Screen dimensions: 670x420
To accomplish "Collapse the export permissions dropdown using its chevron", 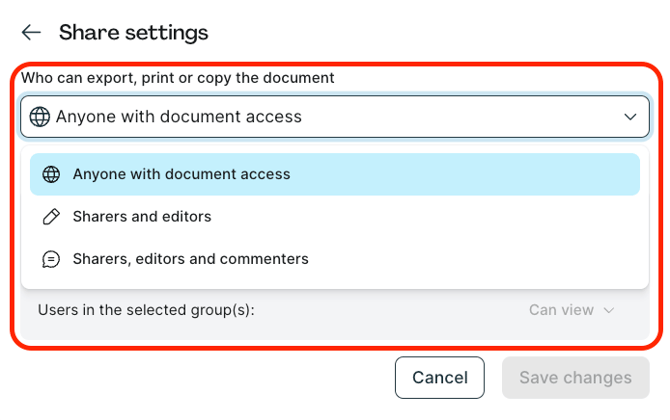I will [630, 117].
